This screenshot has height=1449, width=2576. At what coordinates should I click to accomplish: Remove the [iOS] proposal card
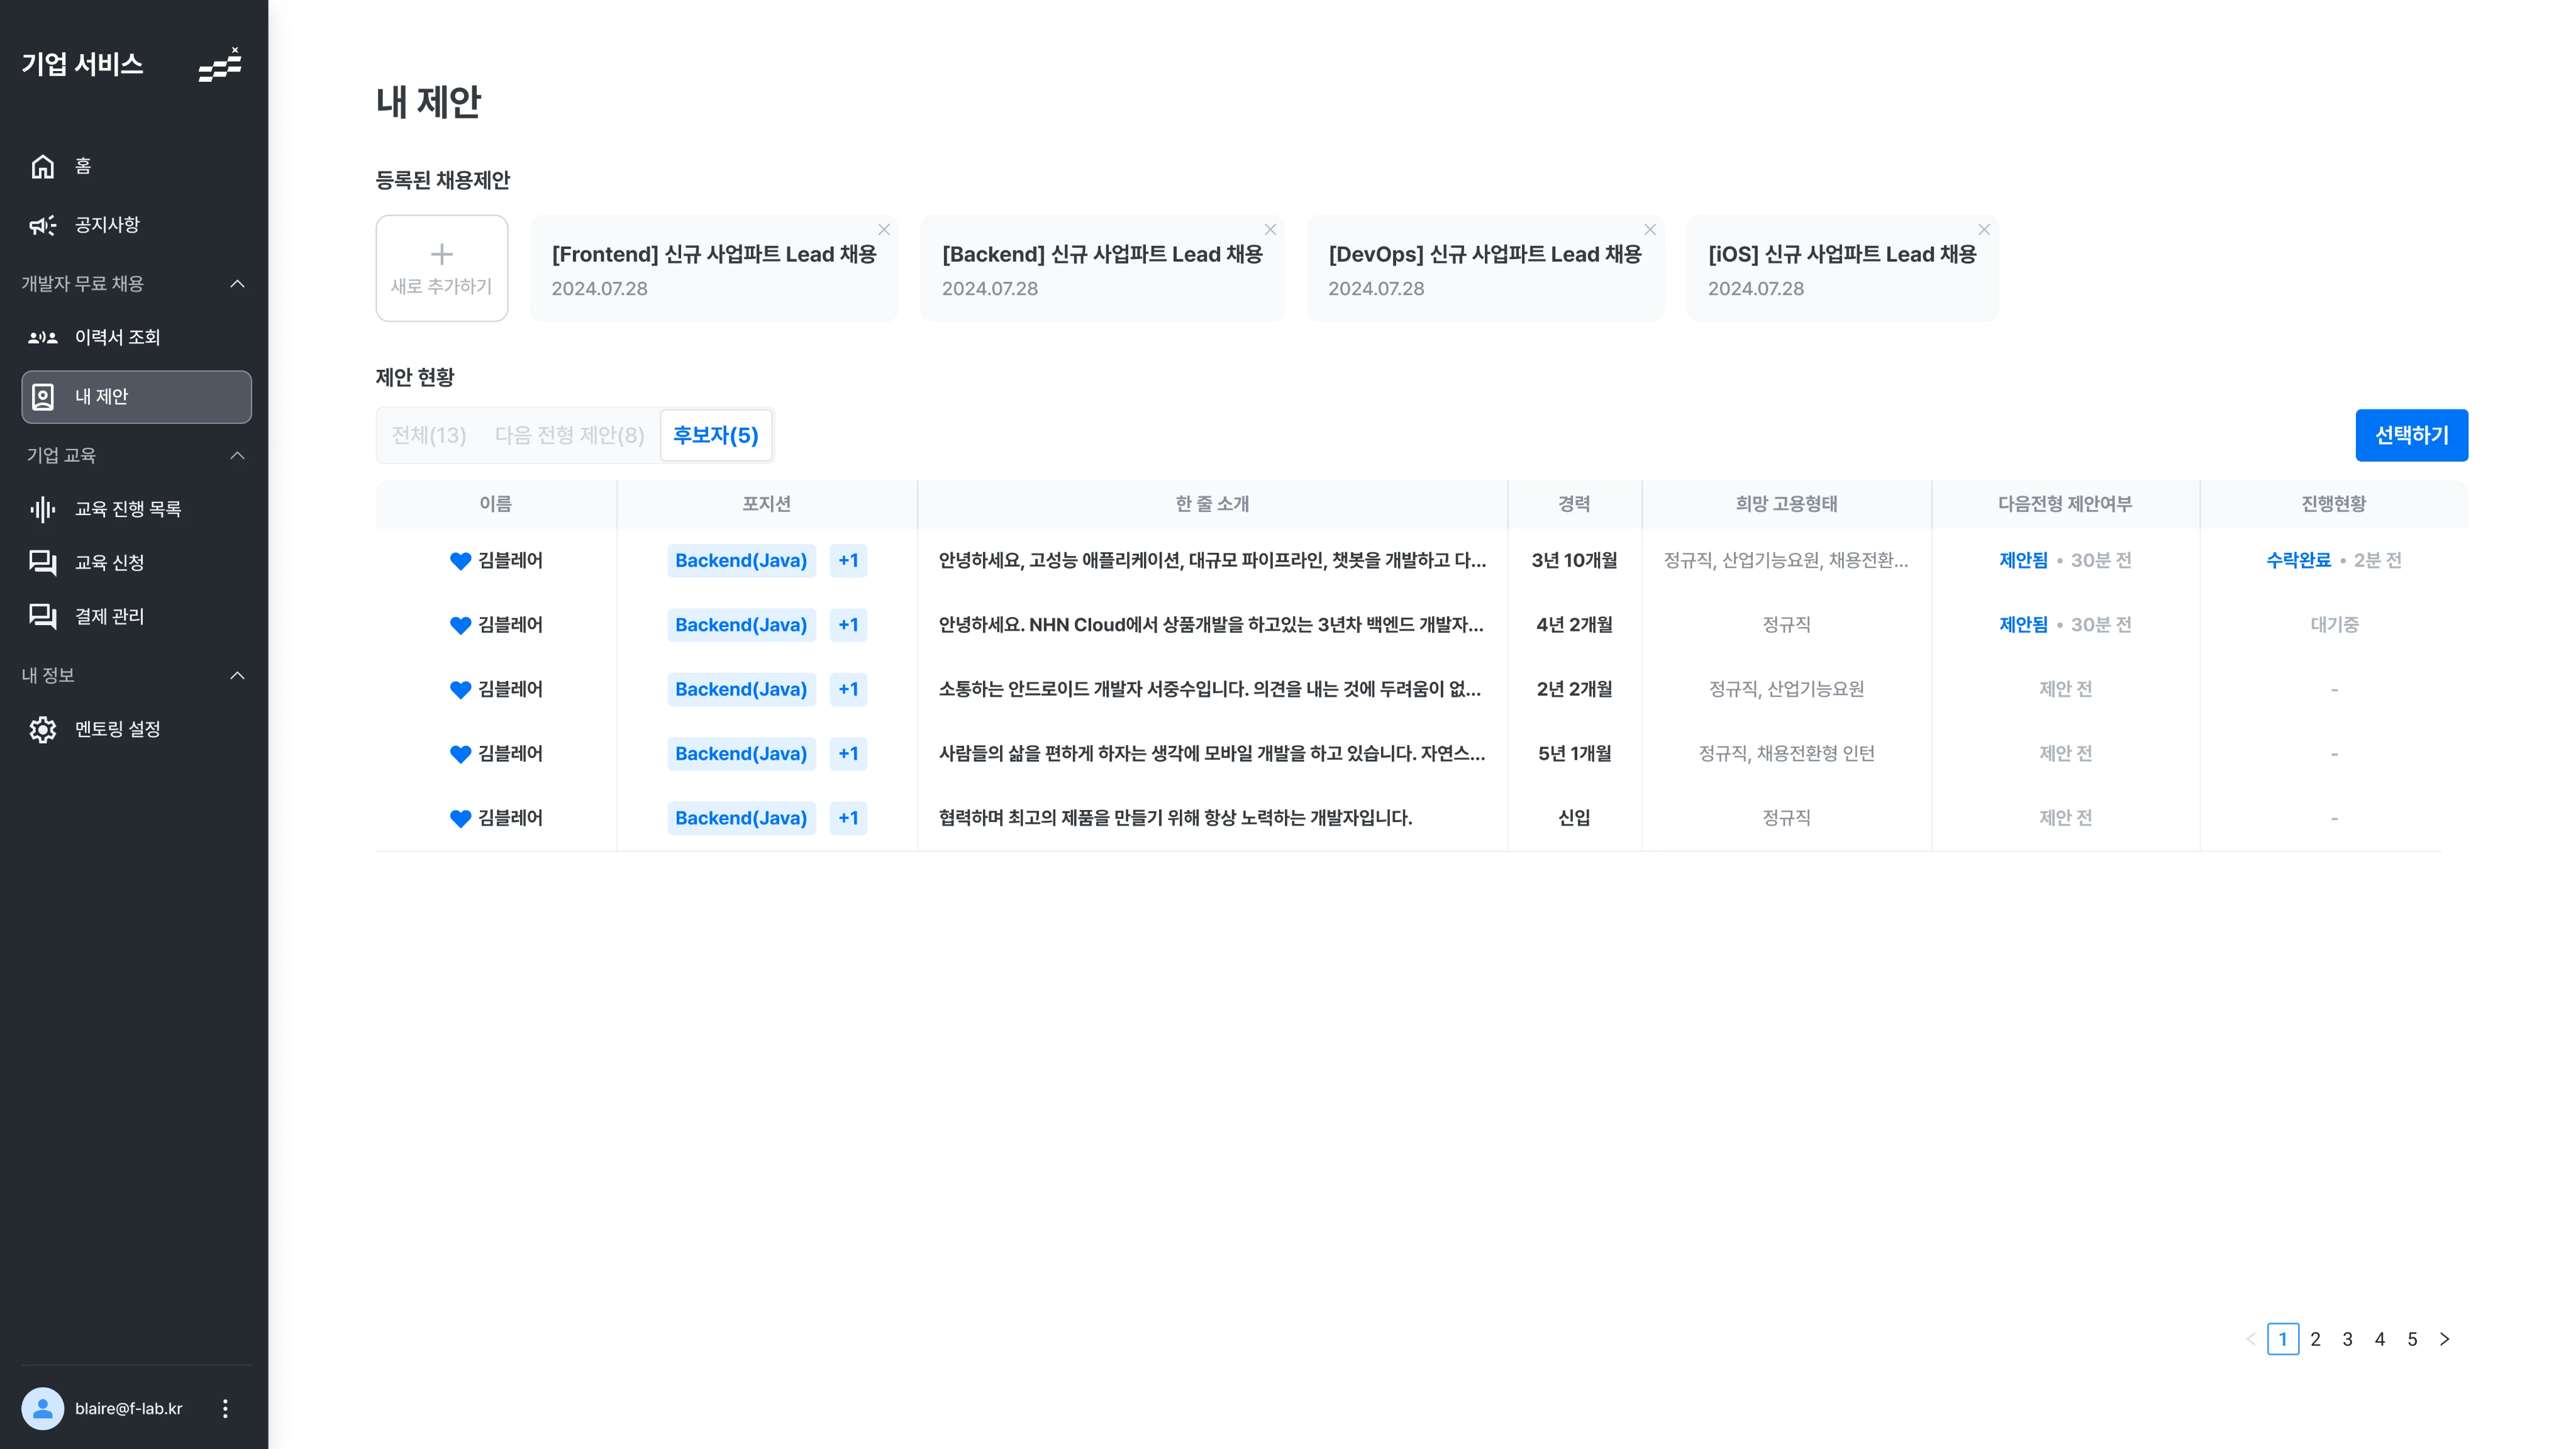(1984, 230)
